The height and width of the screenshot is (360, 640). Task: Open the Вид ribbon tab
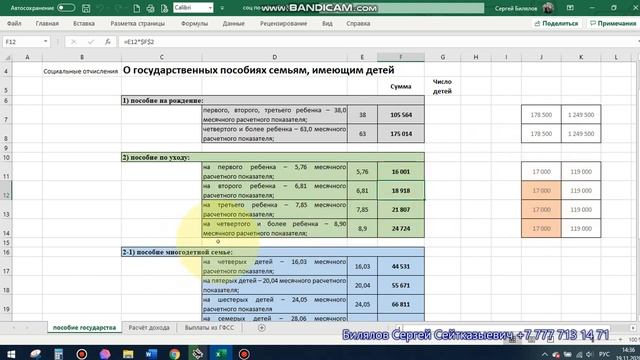[327, 24]
